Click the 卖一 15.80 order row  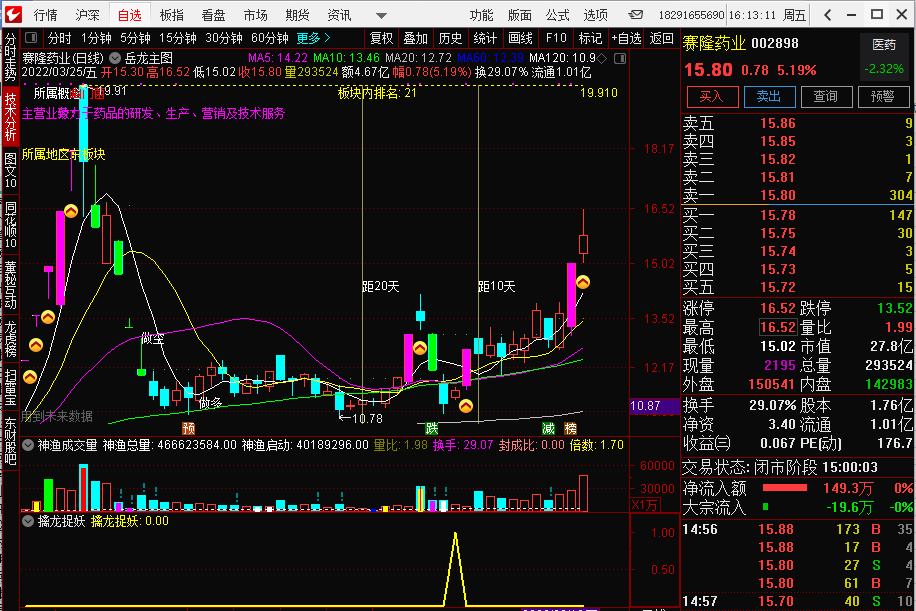pos(798,195)
